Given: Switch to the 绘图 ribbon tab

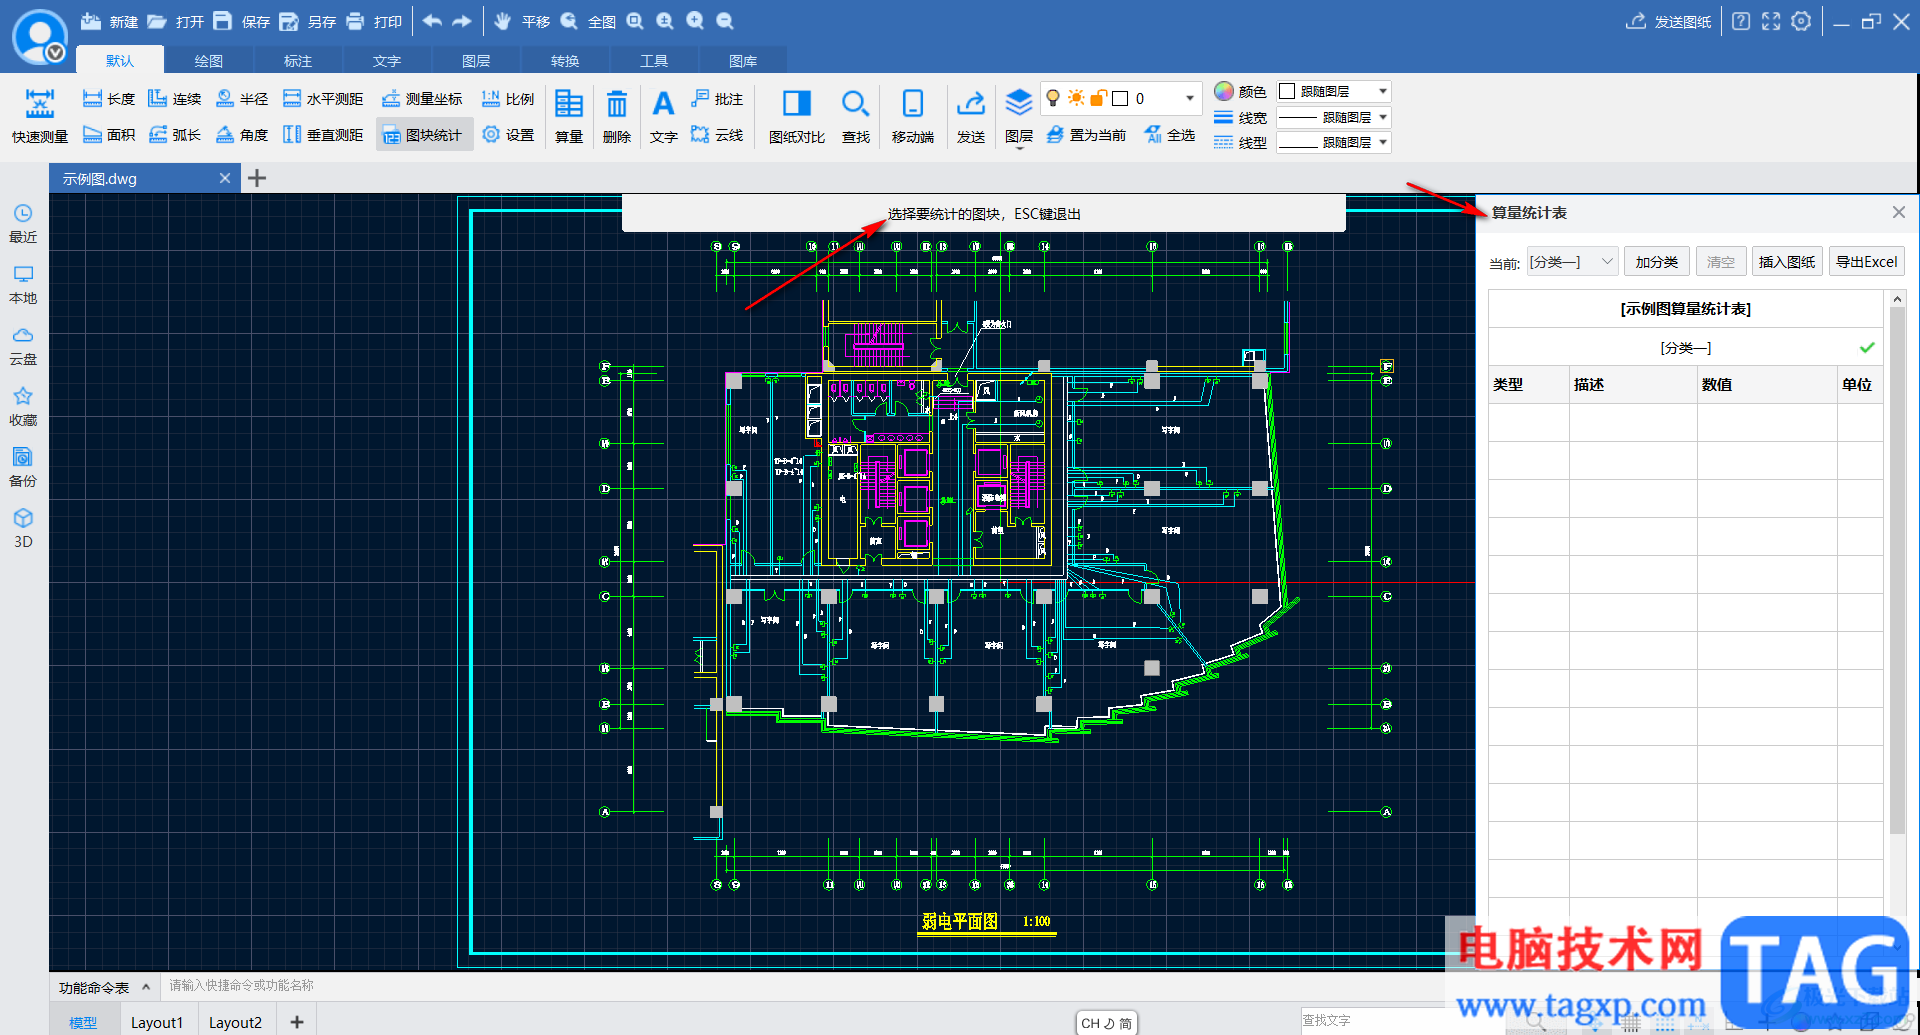Looking at the screenshot, I should pyautogui.click(x=208, y=61).
